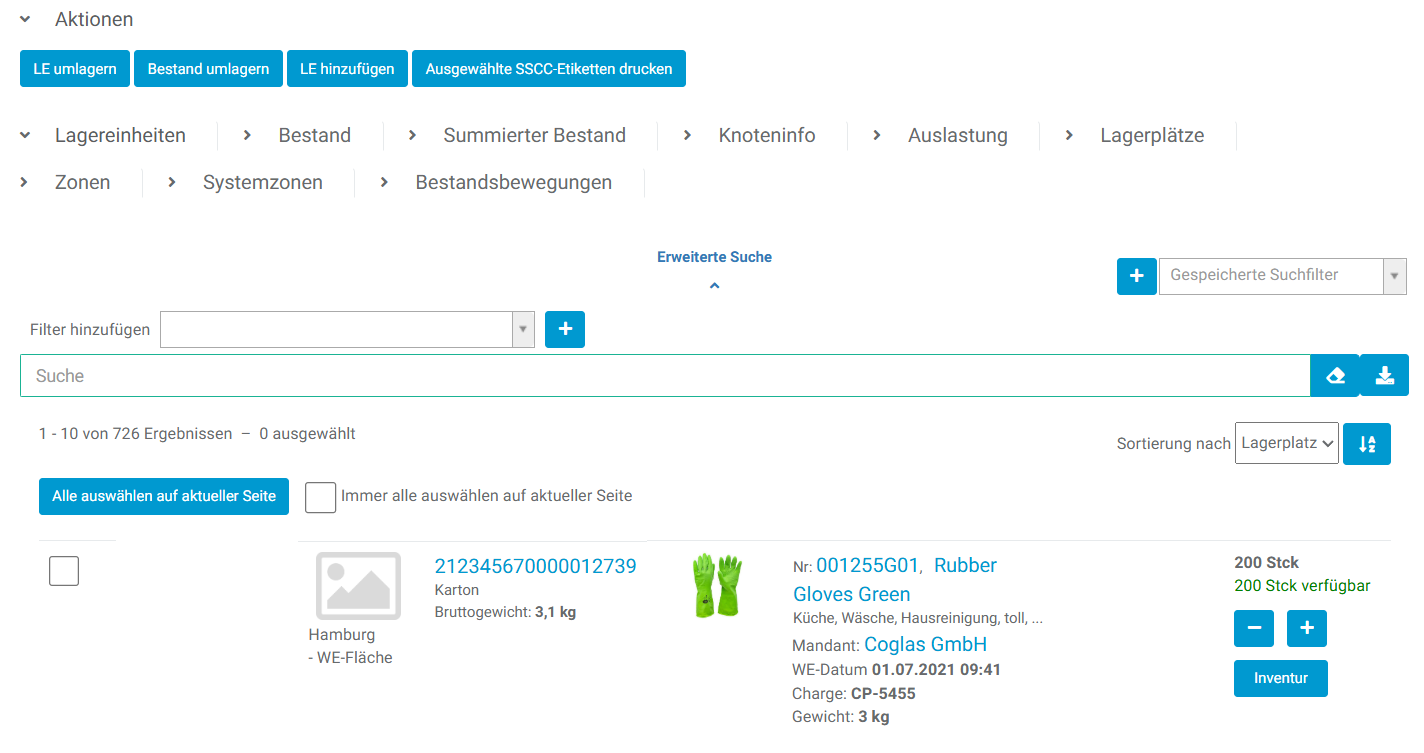Screen dimensions: 1424x753
Task: Decrease quantity with the minus icon
Action: [x=1253, y=628]
